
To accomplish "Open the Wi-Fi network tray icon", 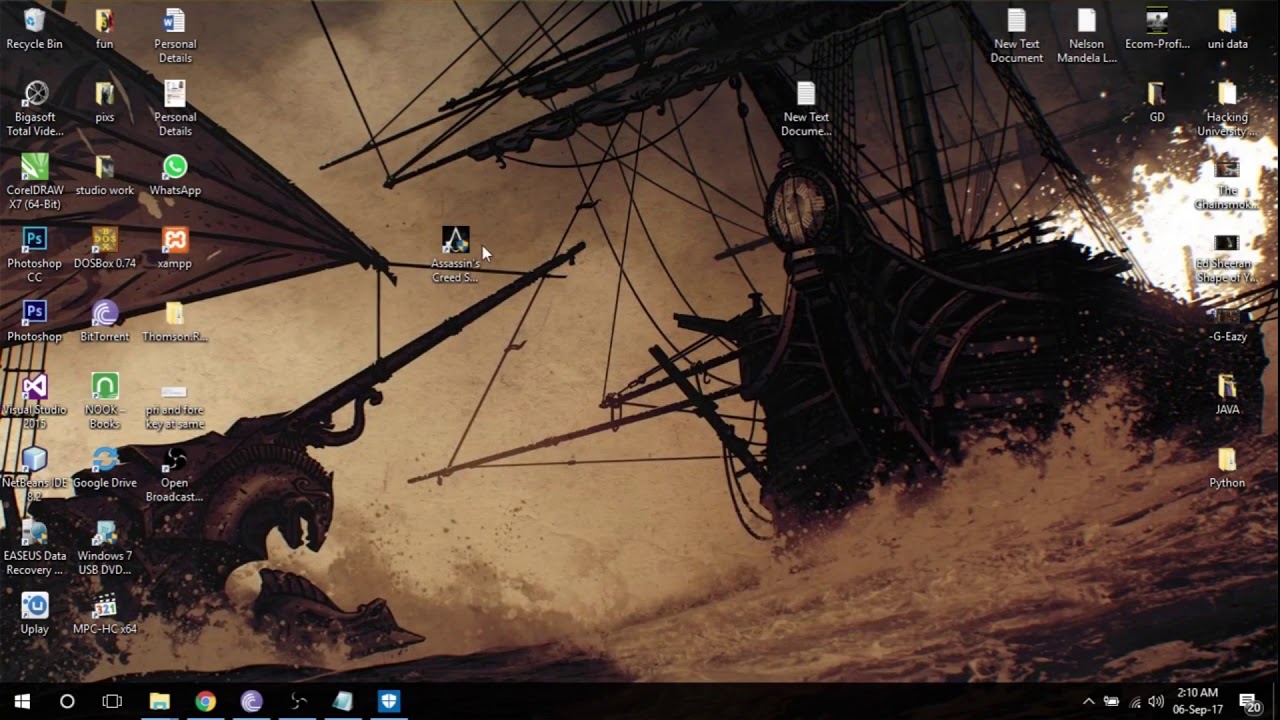I will coord(1135,702).
